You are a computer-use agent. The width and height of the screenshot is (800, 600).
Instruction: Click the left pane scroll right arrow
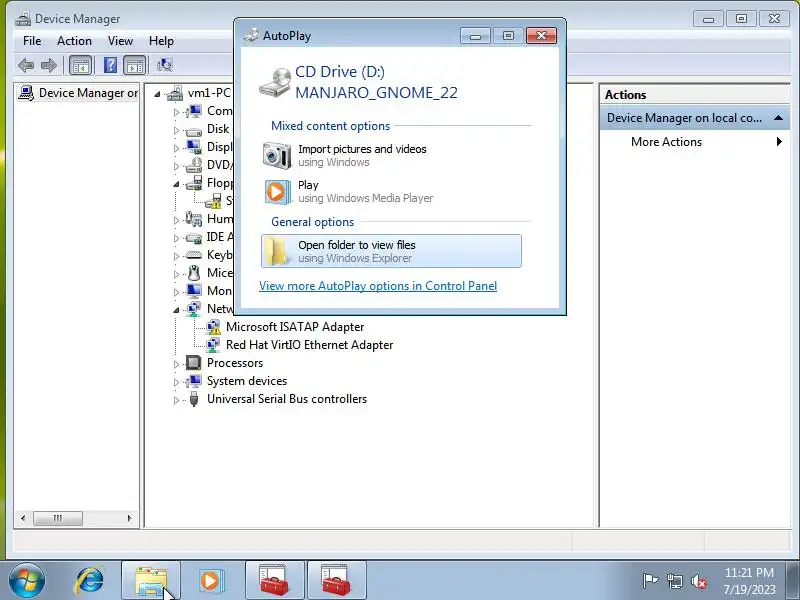[129, 518]
